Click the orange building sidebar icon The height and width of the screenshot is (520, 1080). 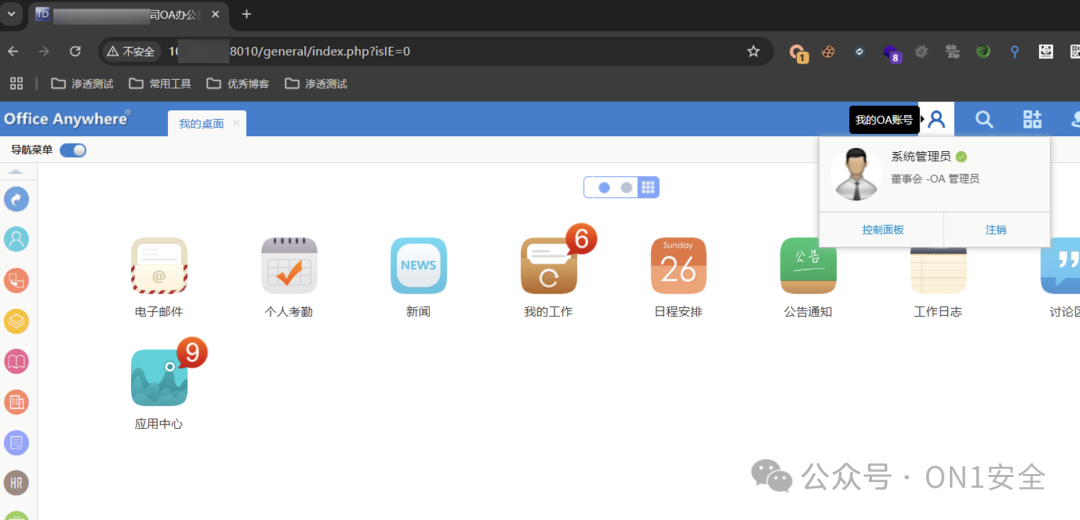tap(17, 402)
